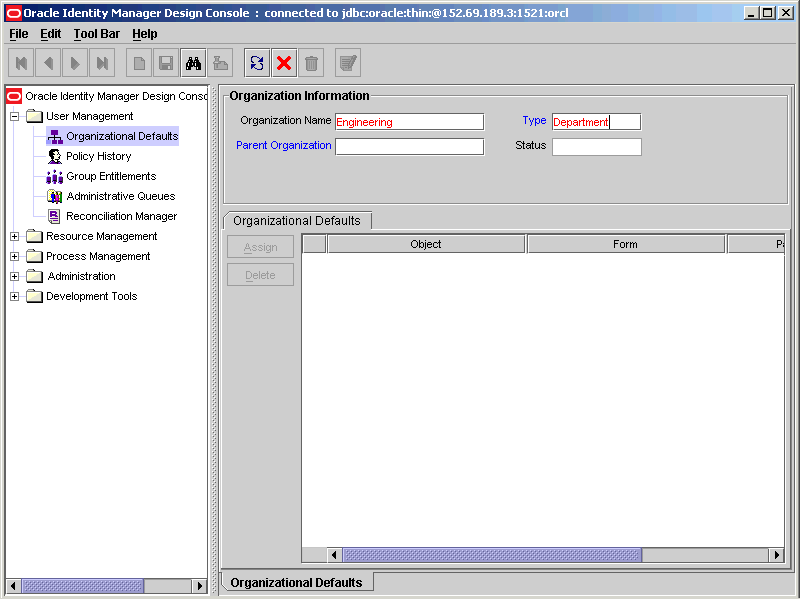Click the Save record icon
The width and height of the screenshot is (800, 600).
click(x=164, y=62)
